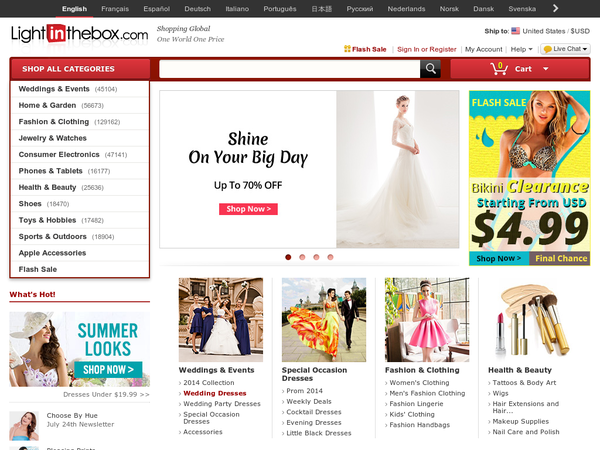
Task: Open Health & Beauty sidebar category
Action: [80, 188]
